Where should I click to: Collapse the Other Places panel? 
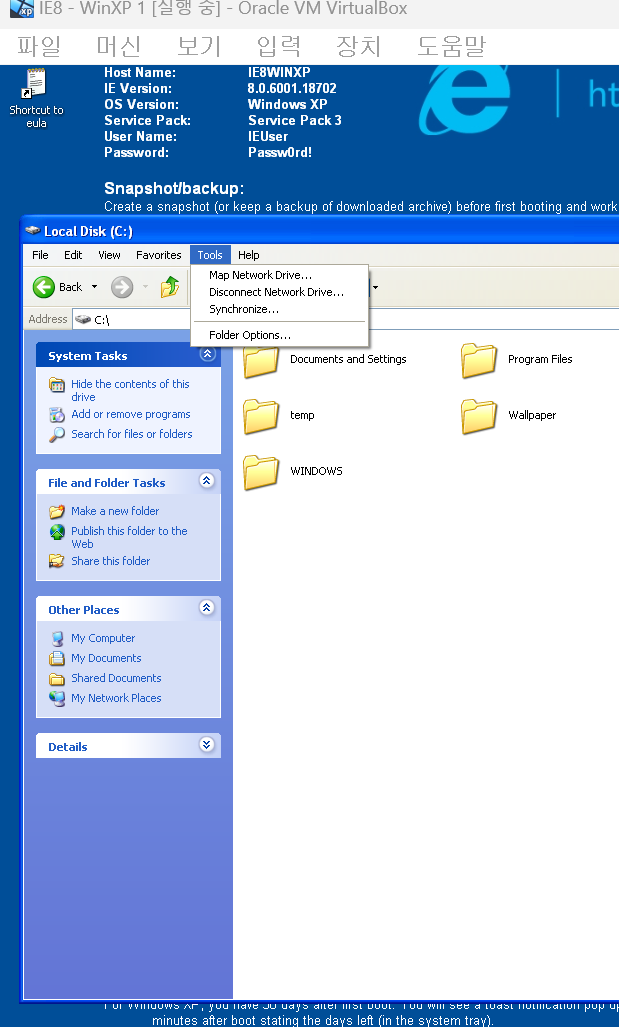[207, 608]
